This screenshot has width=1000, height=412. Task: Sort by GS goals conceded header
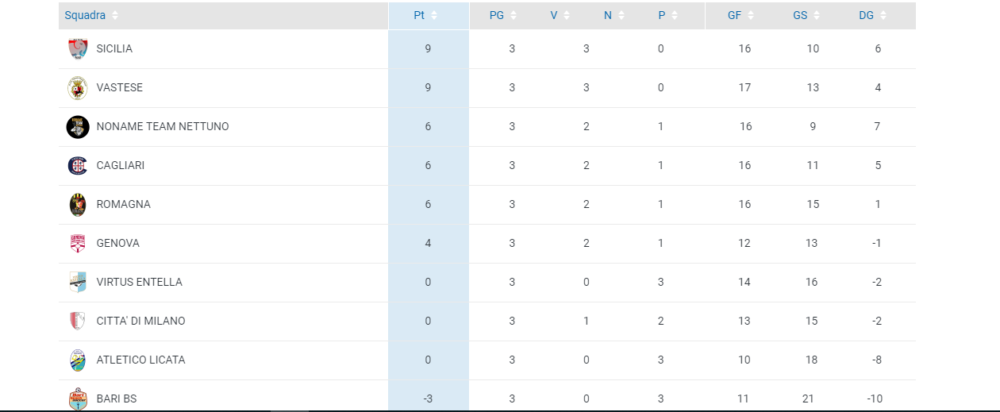point(806,16)
